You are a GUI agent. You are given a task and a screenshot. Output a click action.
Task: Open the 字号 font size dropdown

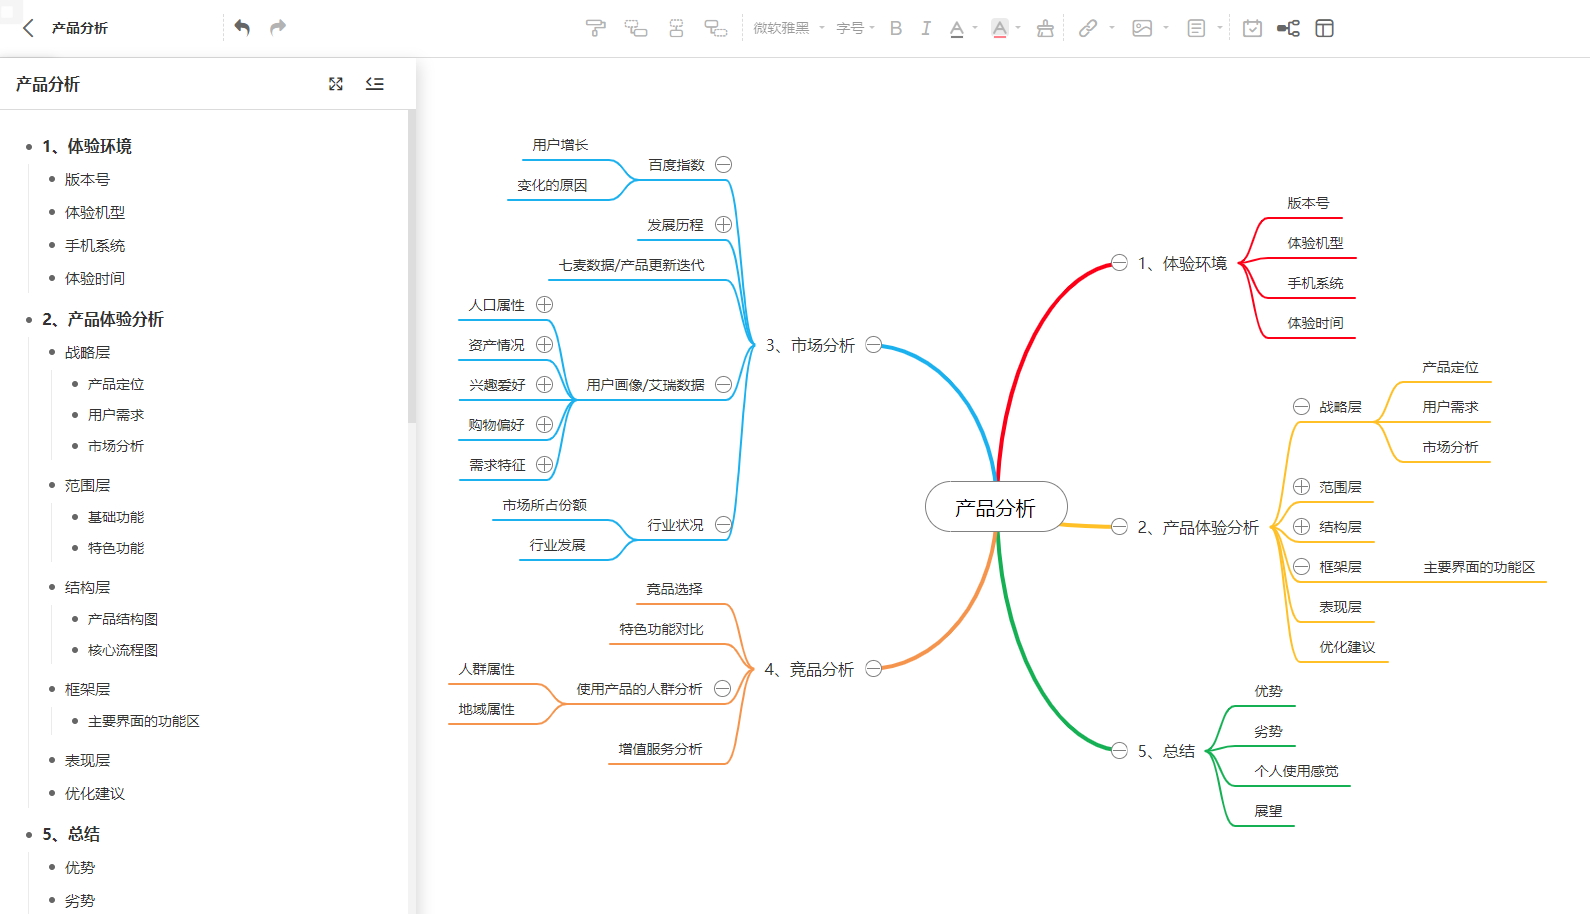pos(855,28)
